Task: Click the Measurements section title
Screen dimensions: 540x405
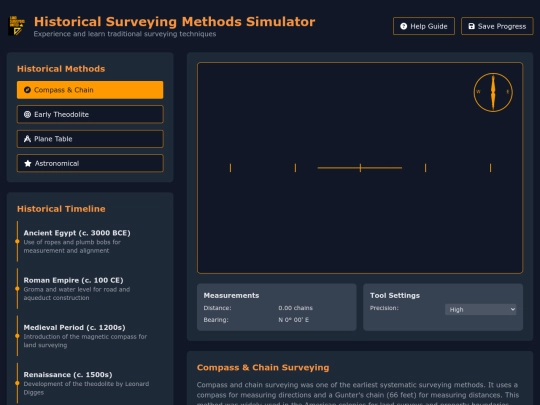Action: (231, 295)
